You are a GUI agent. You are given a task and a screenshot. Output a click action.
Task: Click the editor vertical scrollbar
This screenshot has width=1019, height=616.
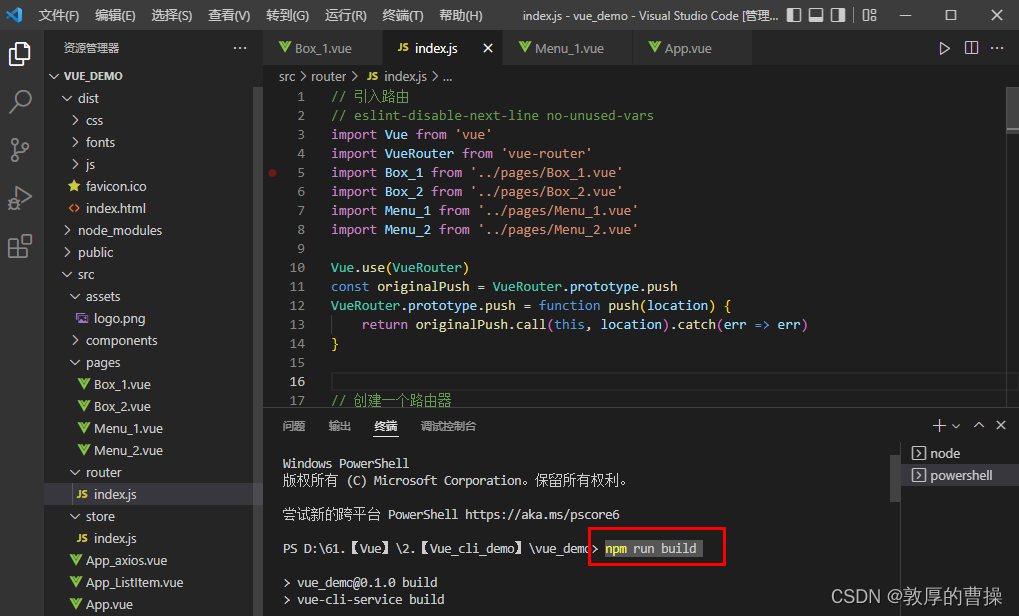click(1011, 110)
